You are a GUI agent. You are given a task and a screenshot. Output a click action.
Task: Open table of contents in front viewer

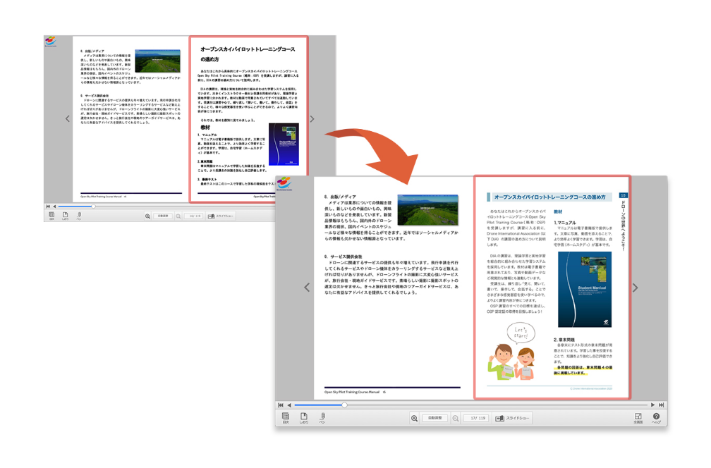point(285,418)
